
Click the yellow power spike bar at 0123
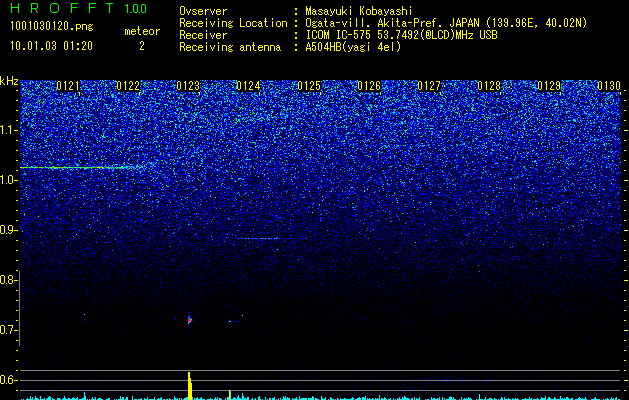coord(190,386)
